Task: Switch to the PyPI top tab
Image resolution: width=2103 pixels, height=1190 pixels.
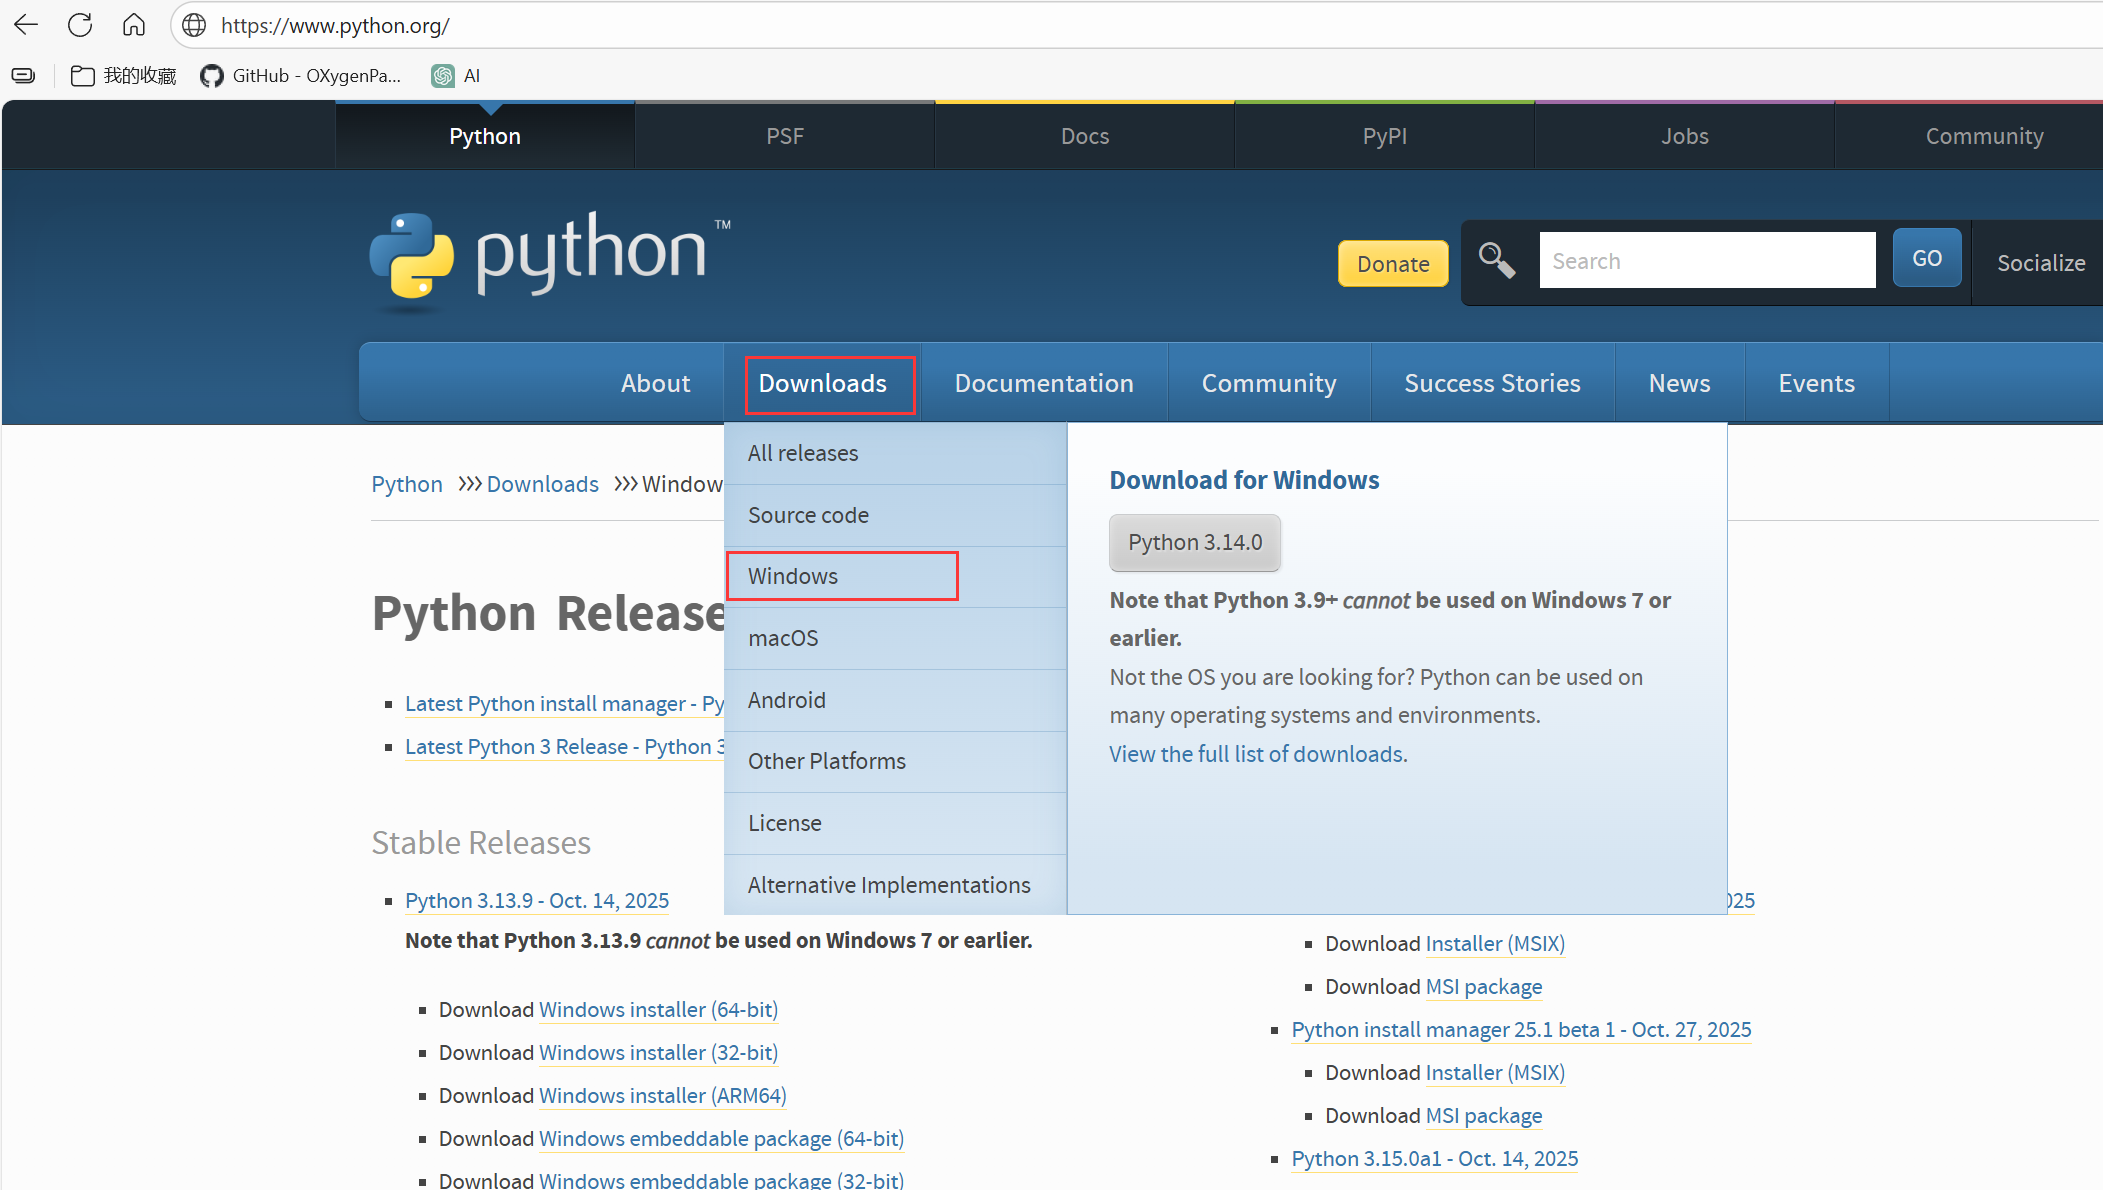Action: click(1384, 136)
